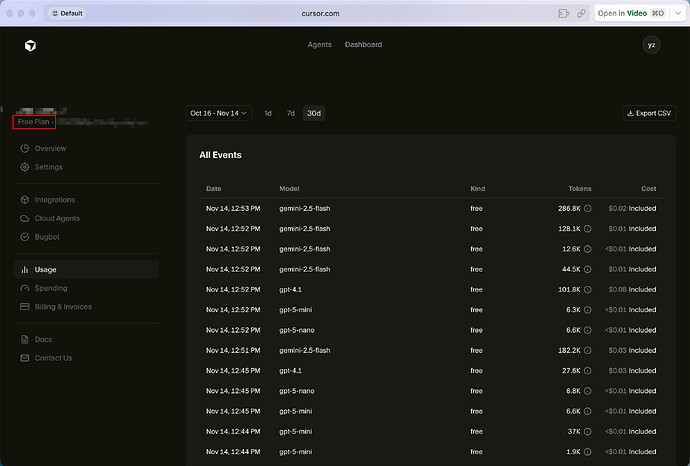Click the Nov 14, 12:53 PM date cell
Screen dimensions: 690x466
click(233, 209)
